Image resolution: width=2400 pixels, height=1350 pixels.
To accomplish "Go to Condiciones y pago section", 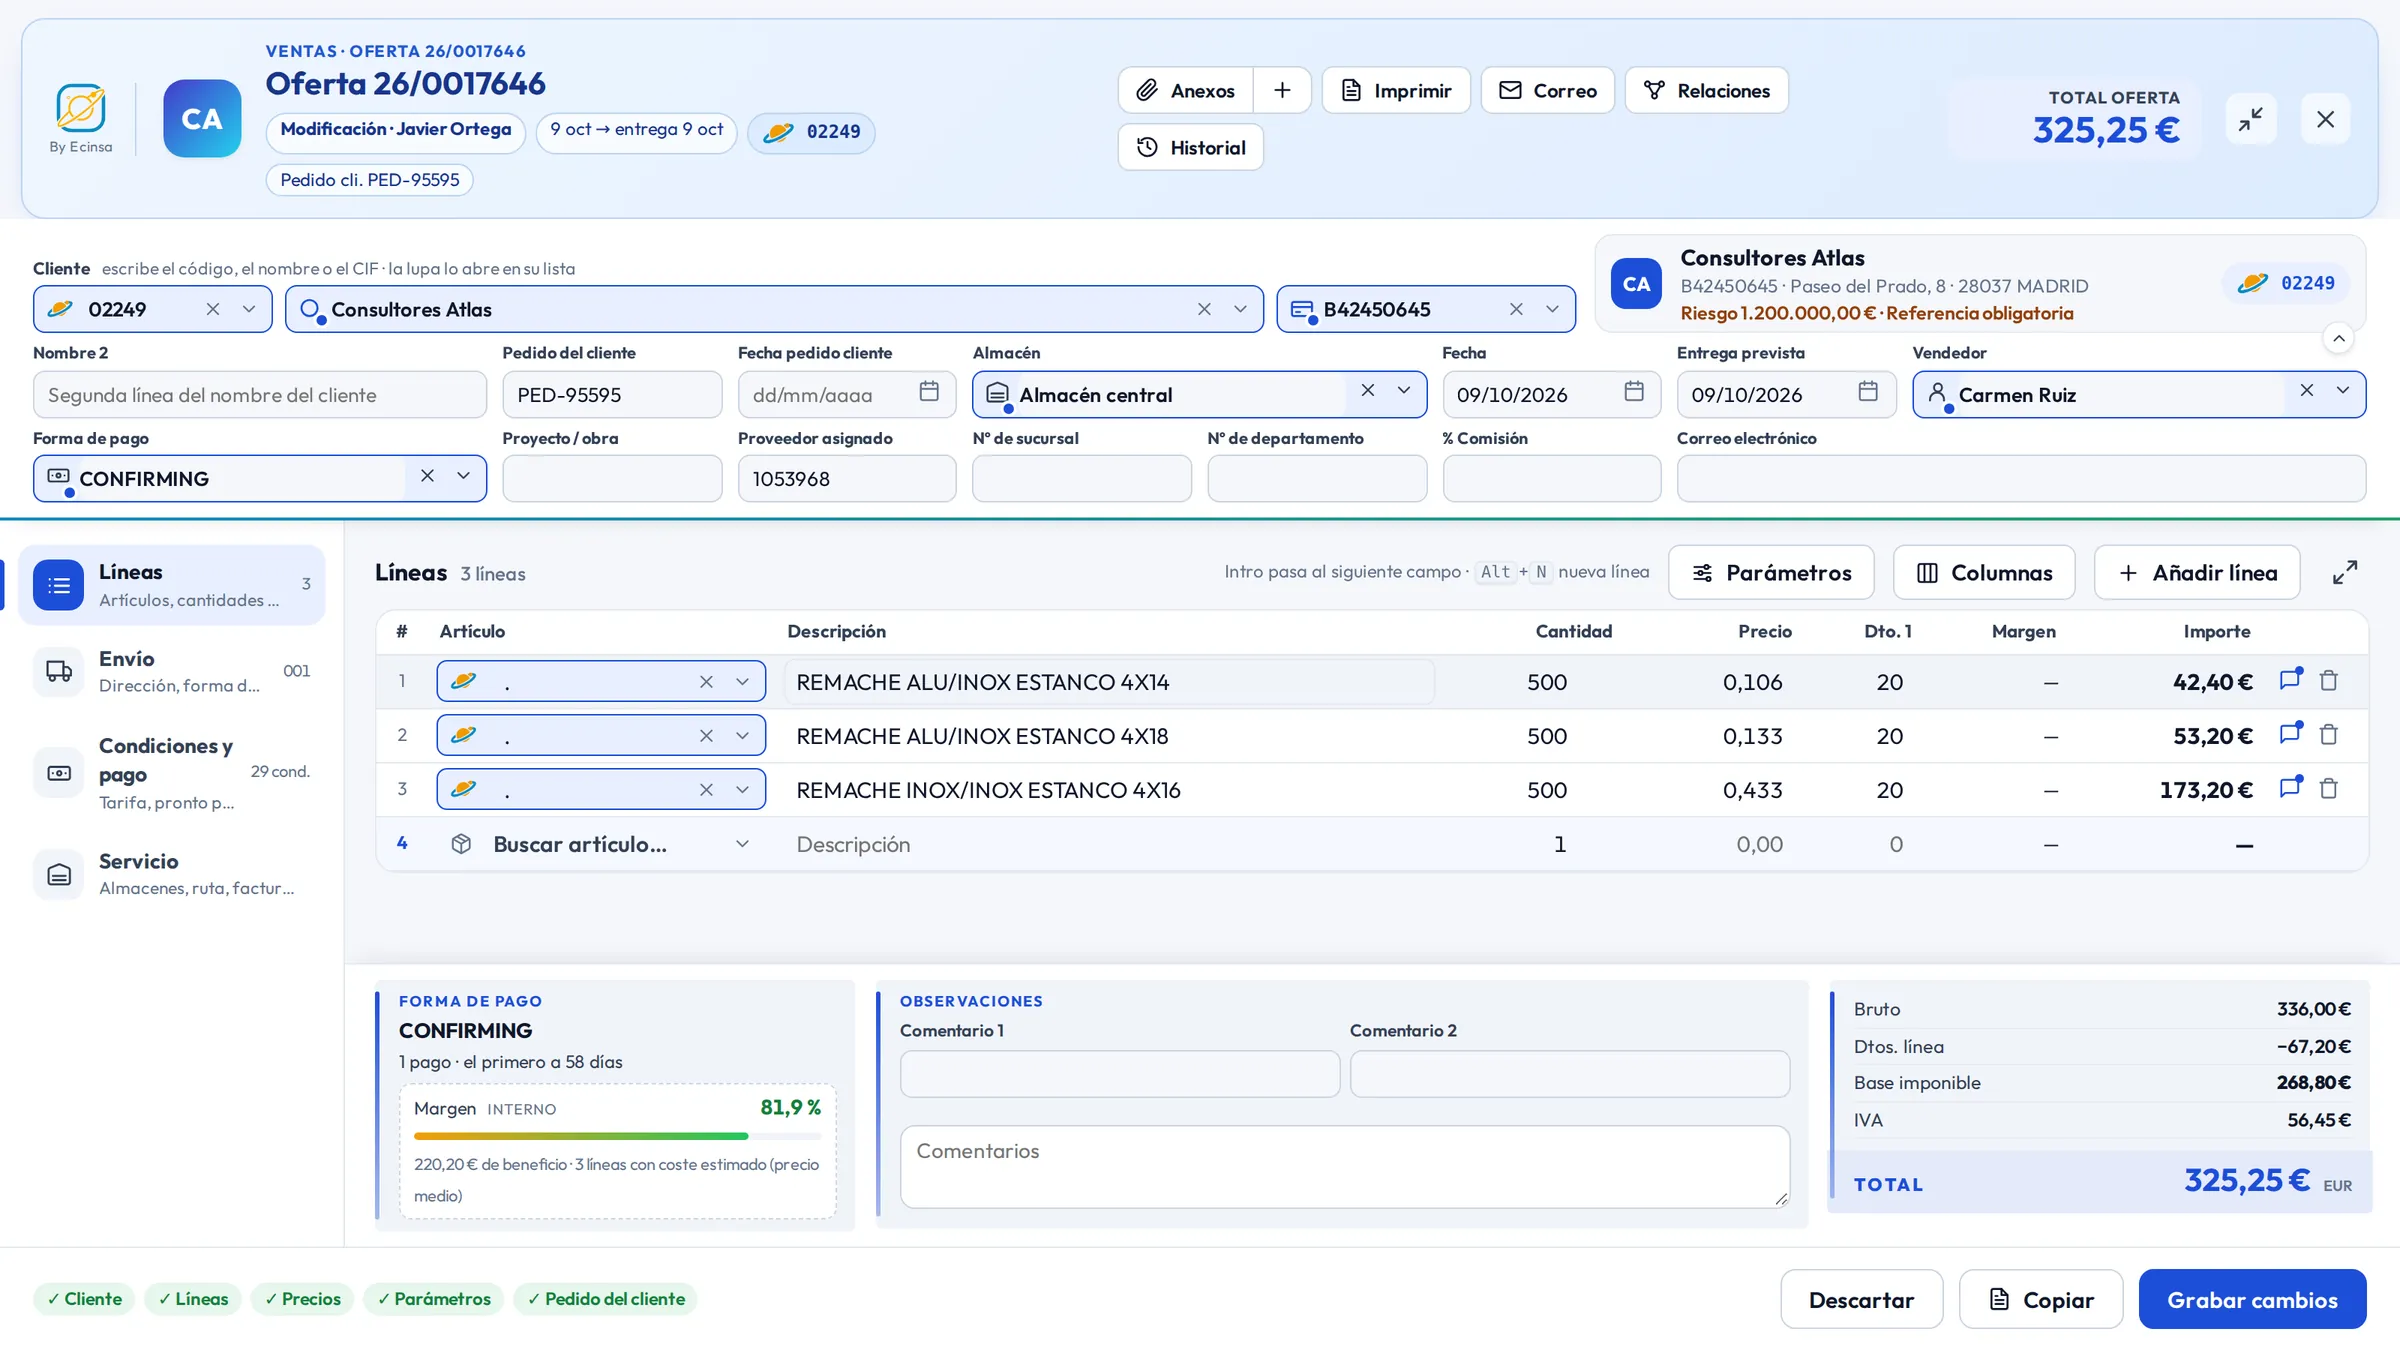I will (172, 773).
